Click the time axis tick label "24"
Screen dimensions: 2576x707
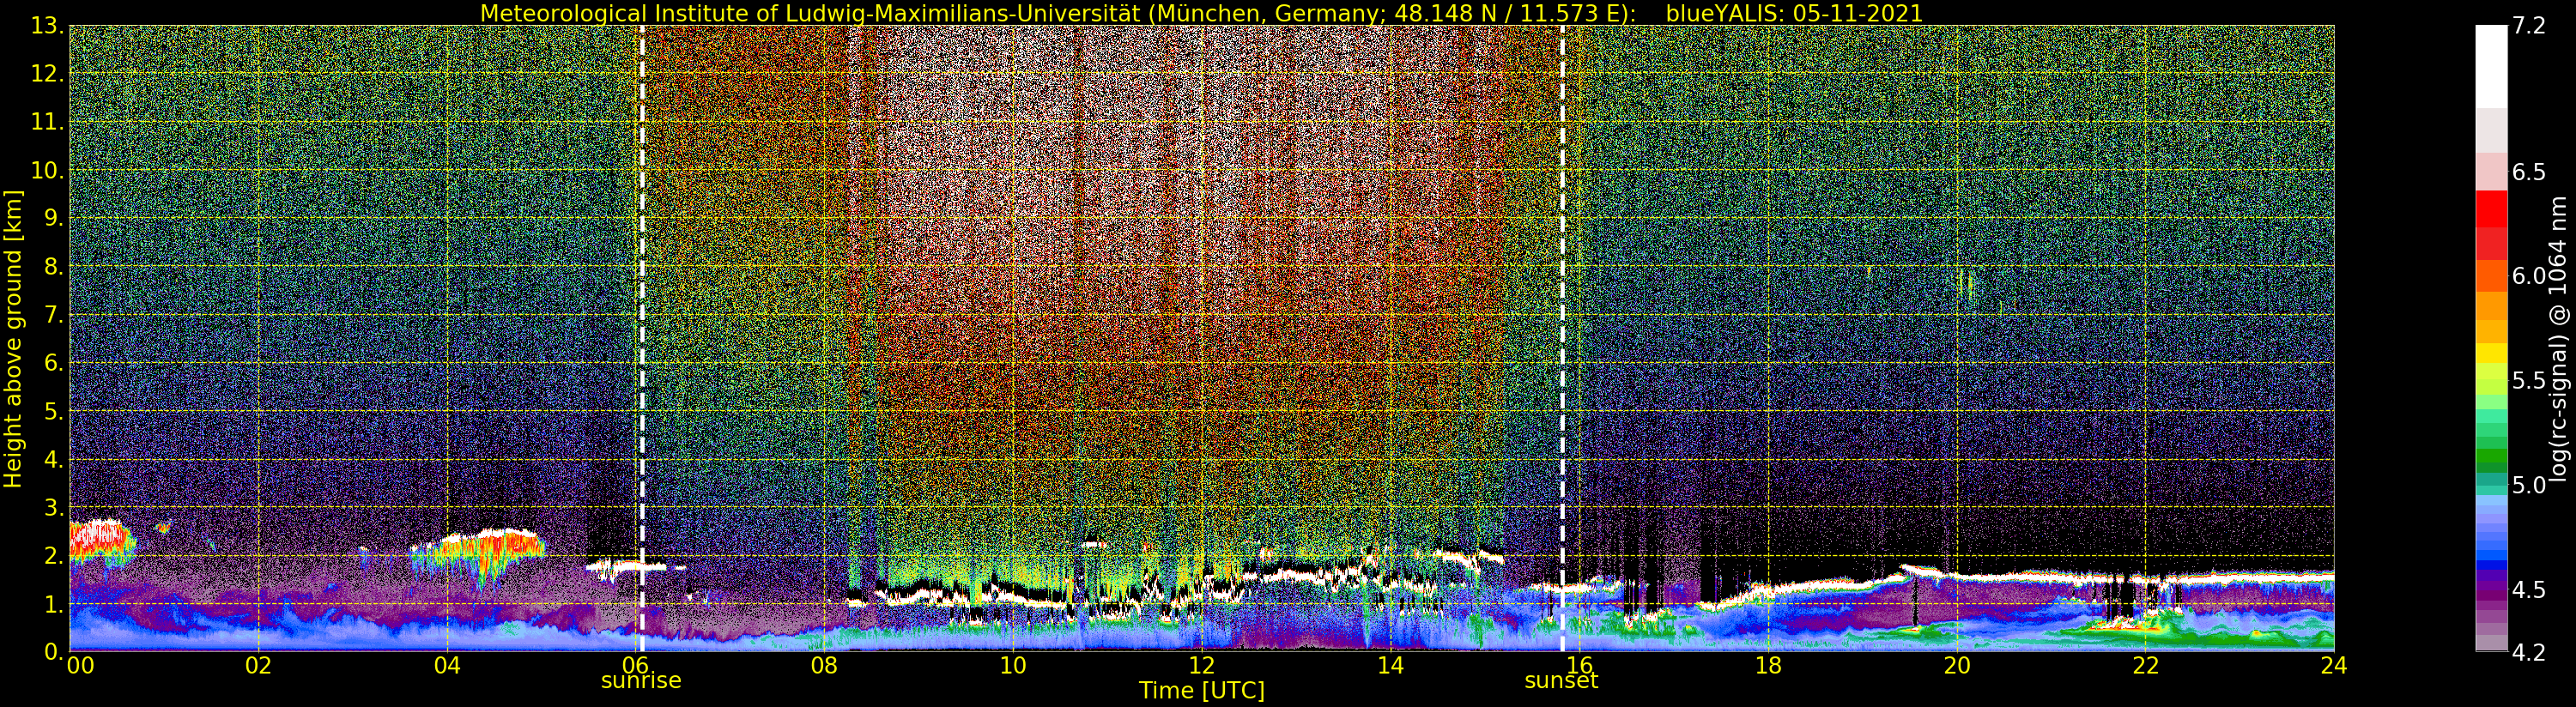click(x=2334, y=665)
